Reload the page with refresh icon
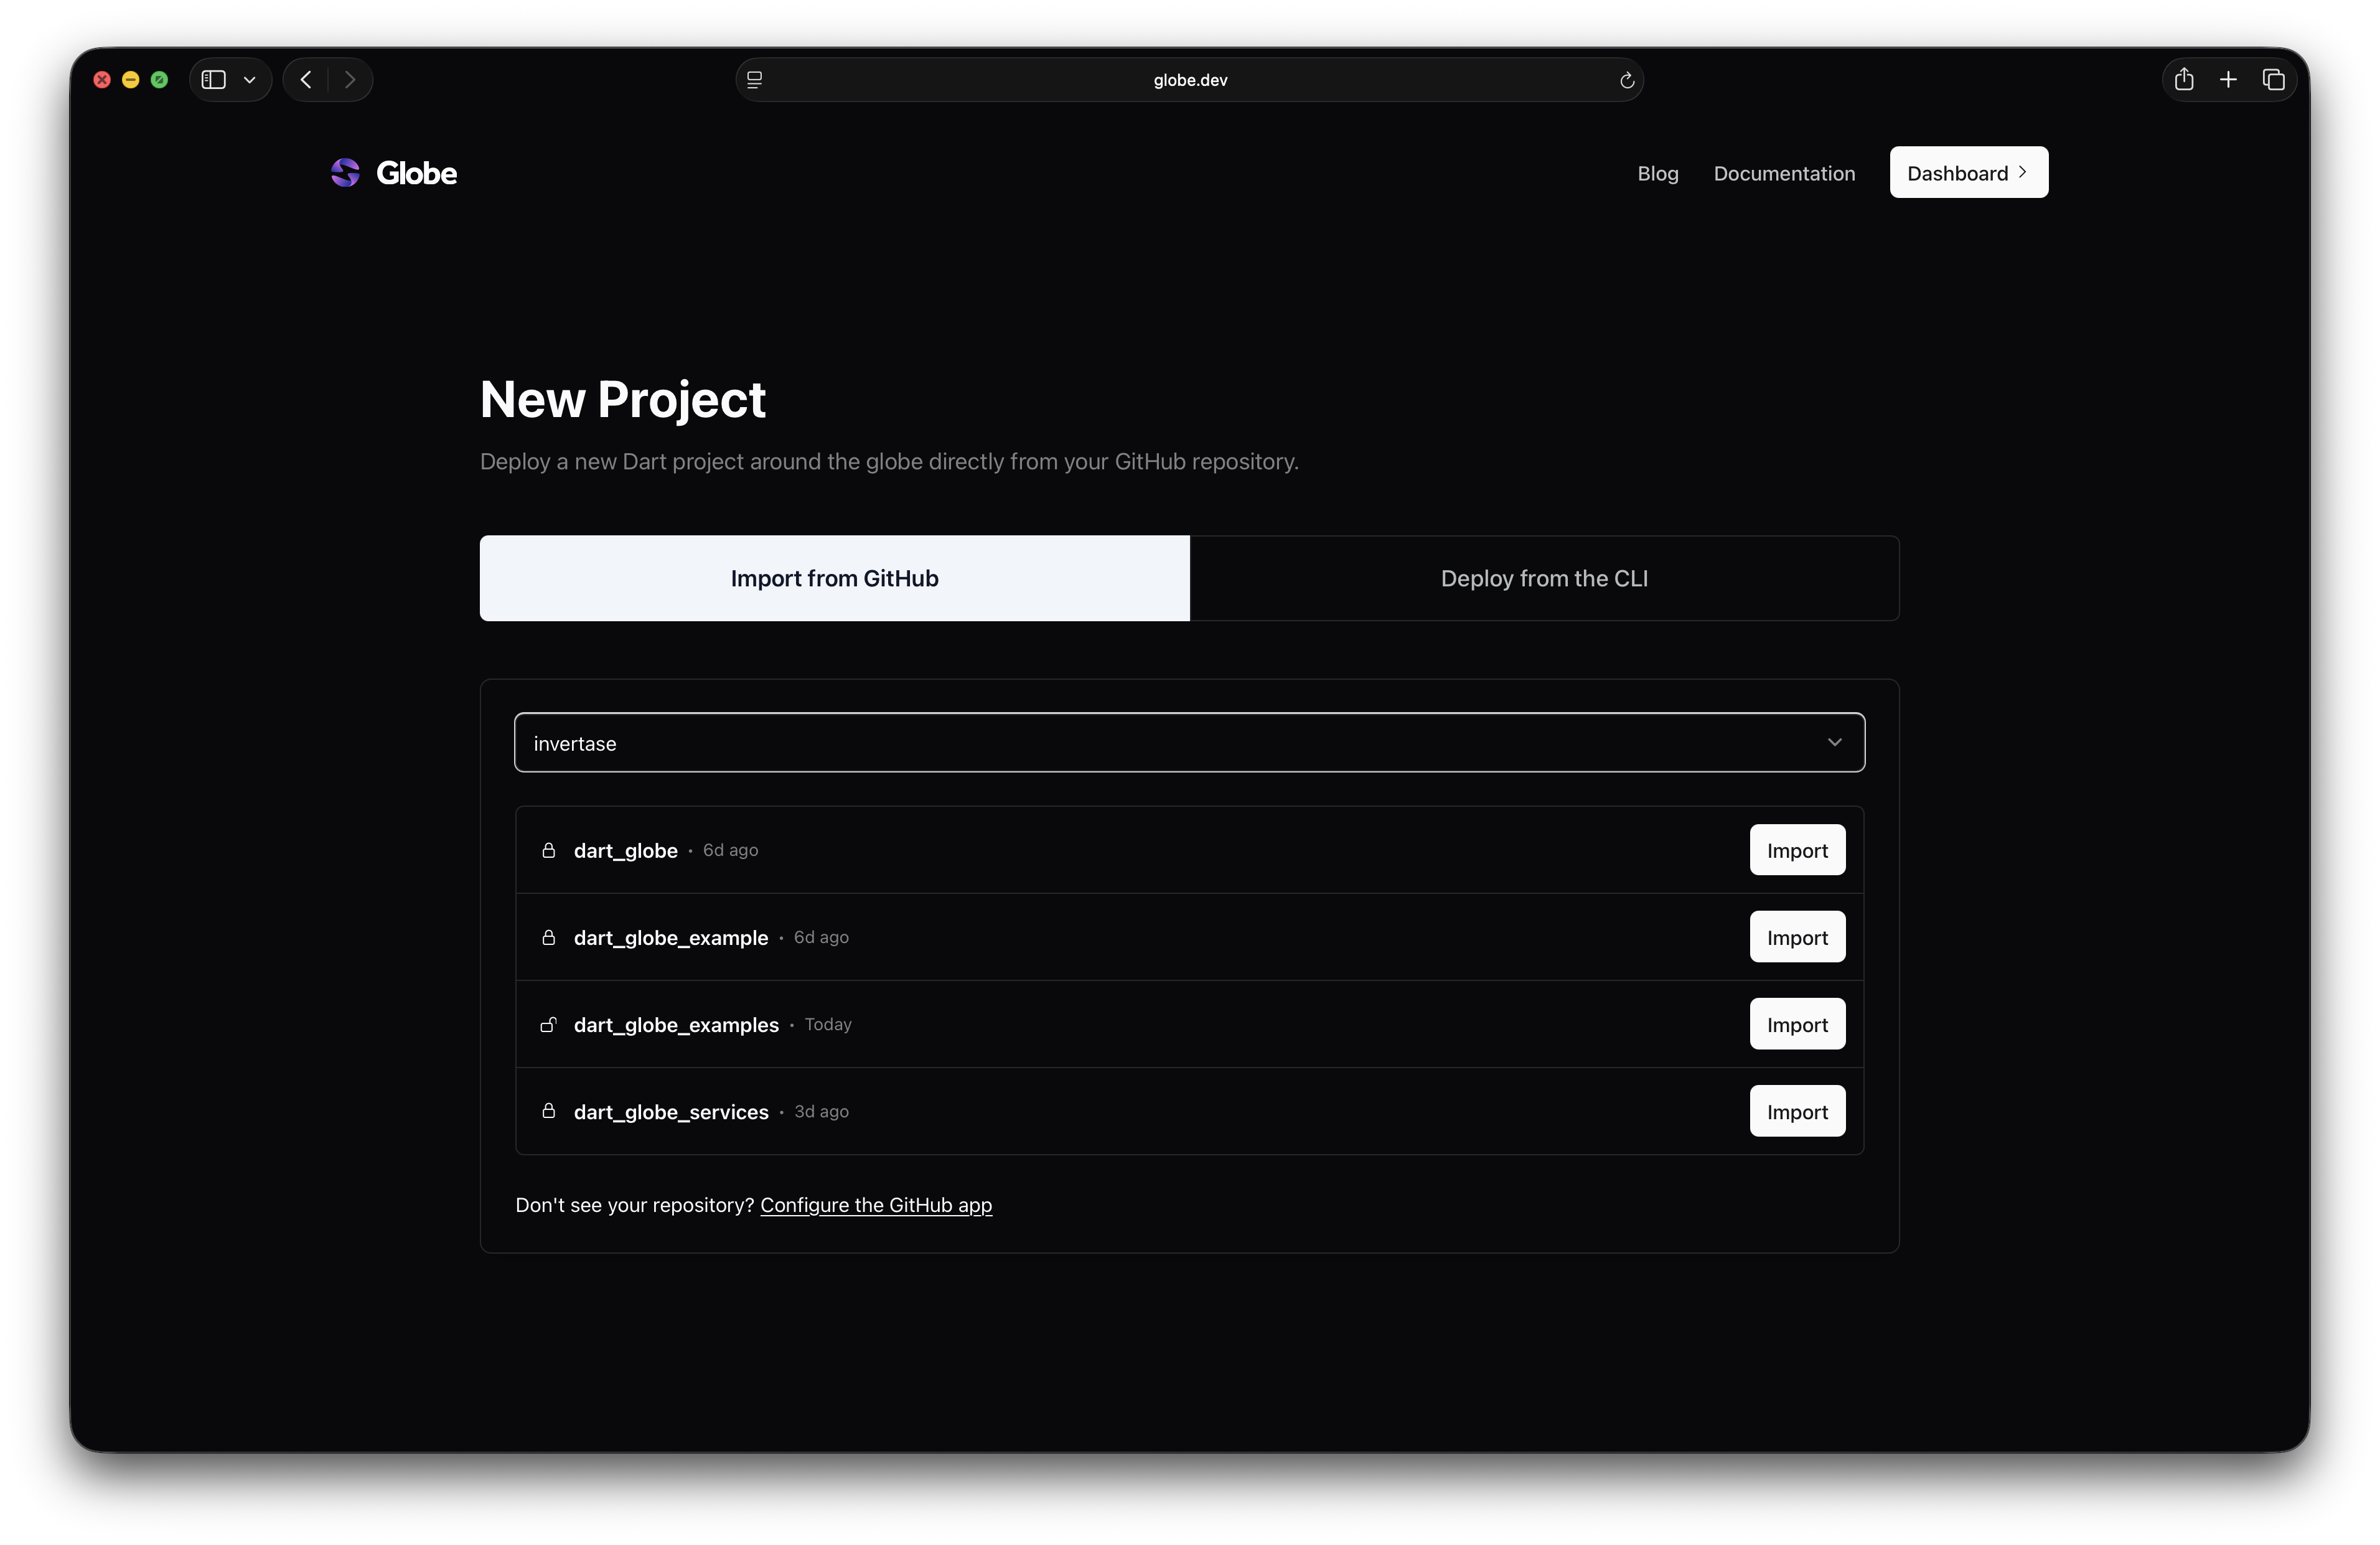Viewport: 2380px width, 1545px height. pyautogui.click(x=1626, y=81)
